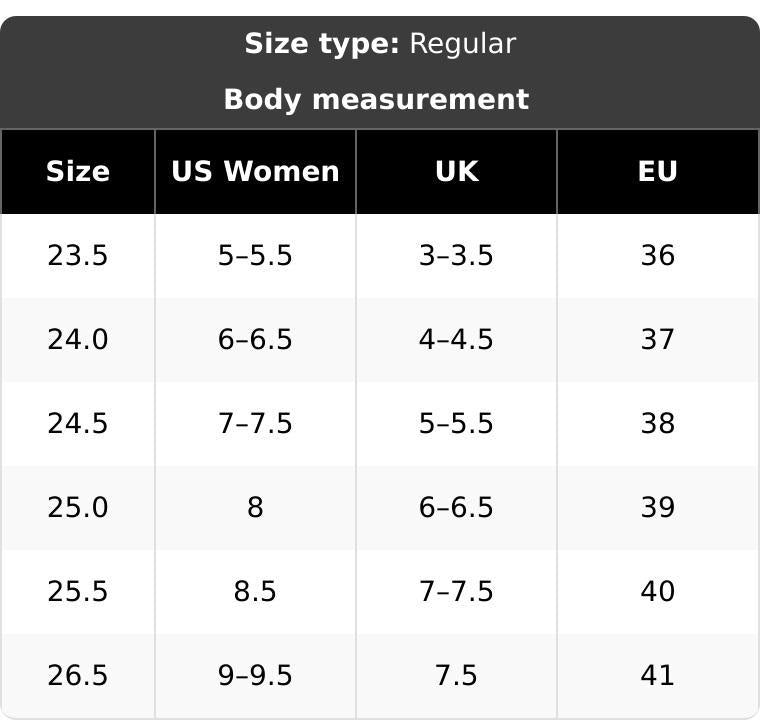Select the US Women column header
Image resolution: width=760 pixels, height=720 pixels.
click(x=255, y=171)
